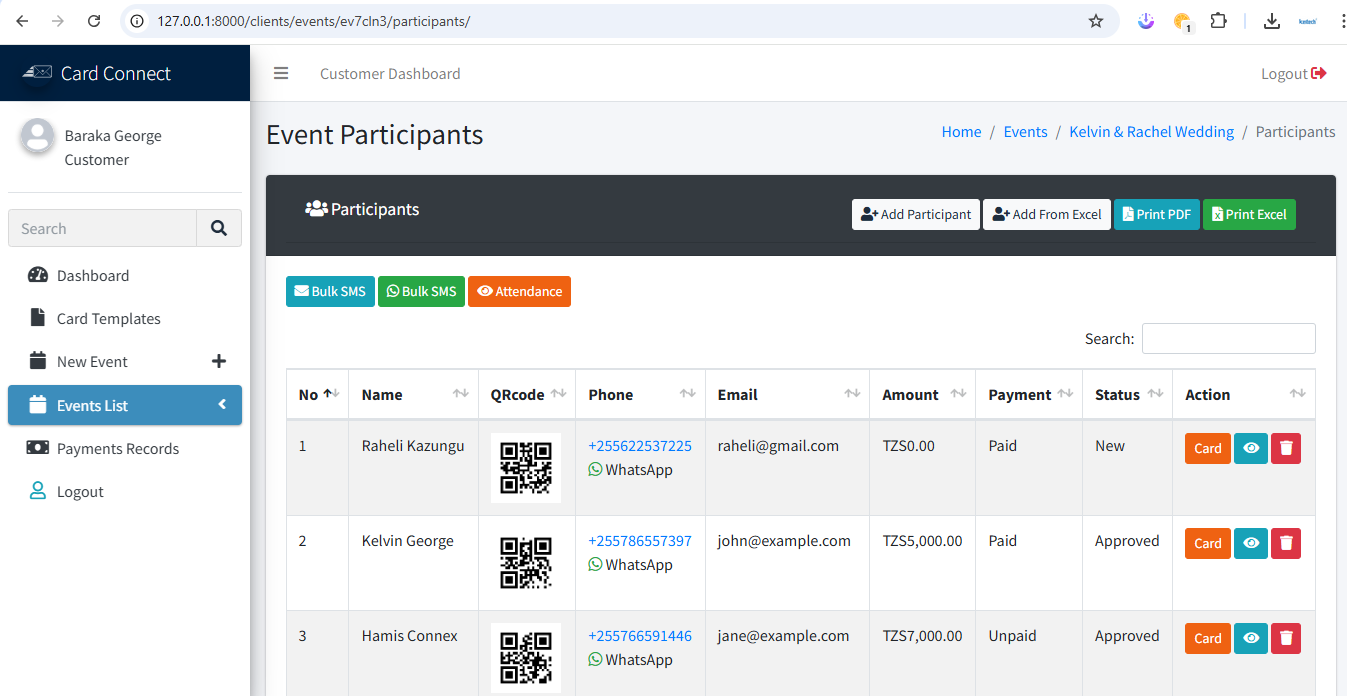View Raheli Kazungu's details via eye icon
Viewport: 1347px width, 696px height.
[1250, 448]
